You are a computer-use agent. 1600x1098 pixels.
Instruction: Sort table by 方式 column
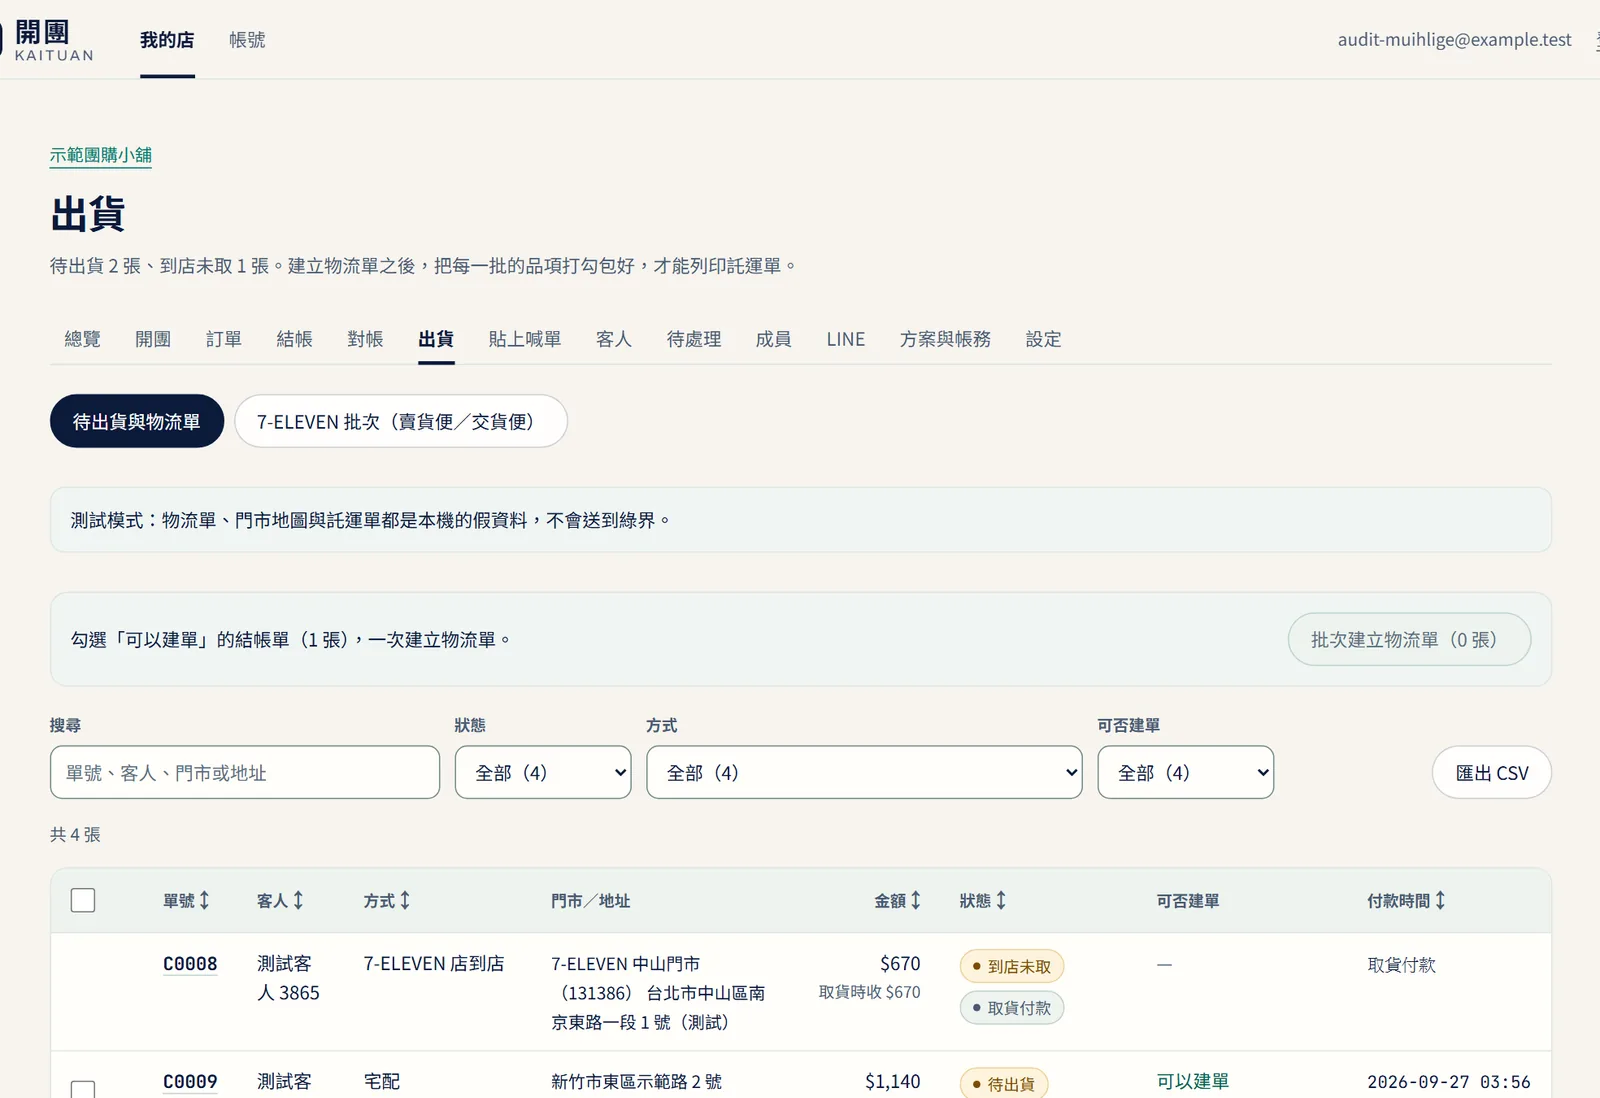point(387,901)
